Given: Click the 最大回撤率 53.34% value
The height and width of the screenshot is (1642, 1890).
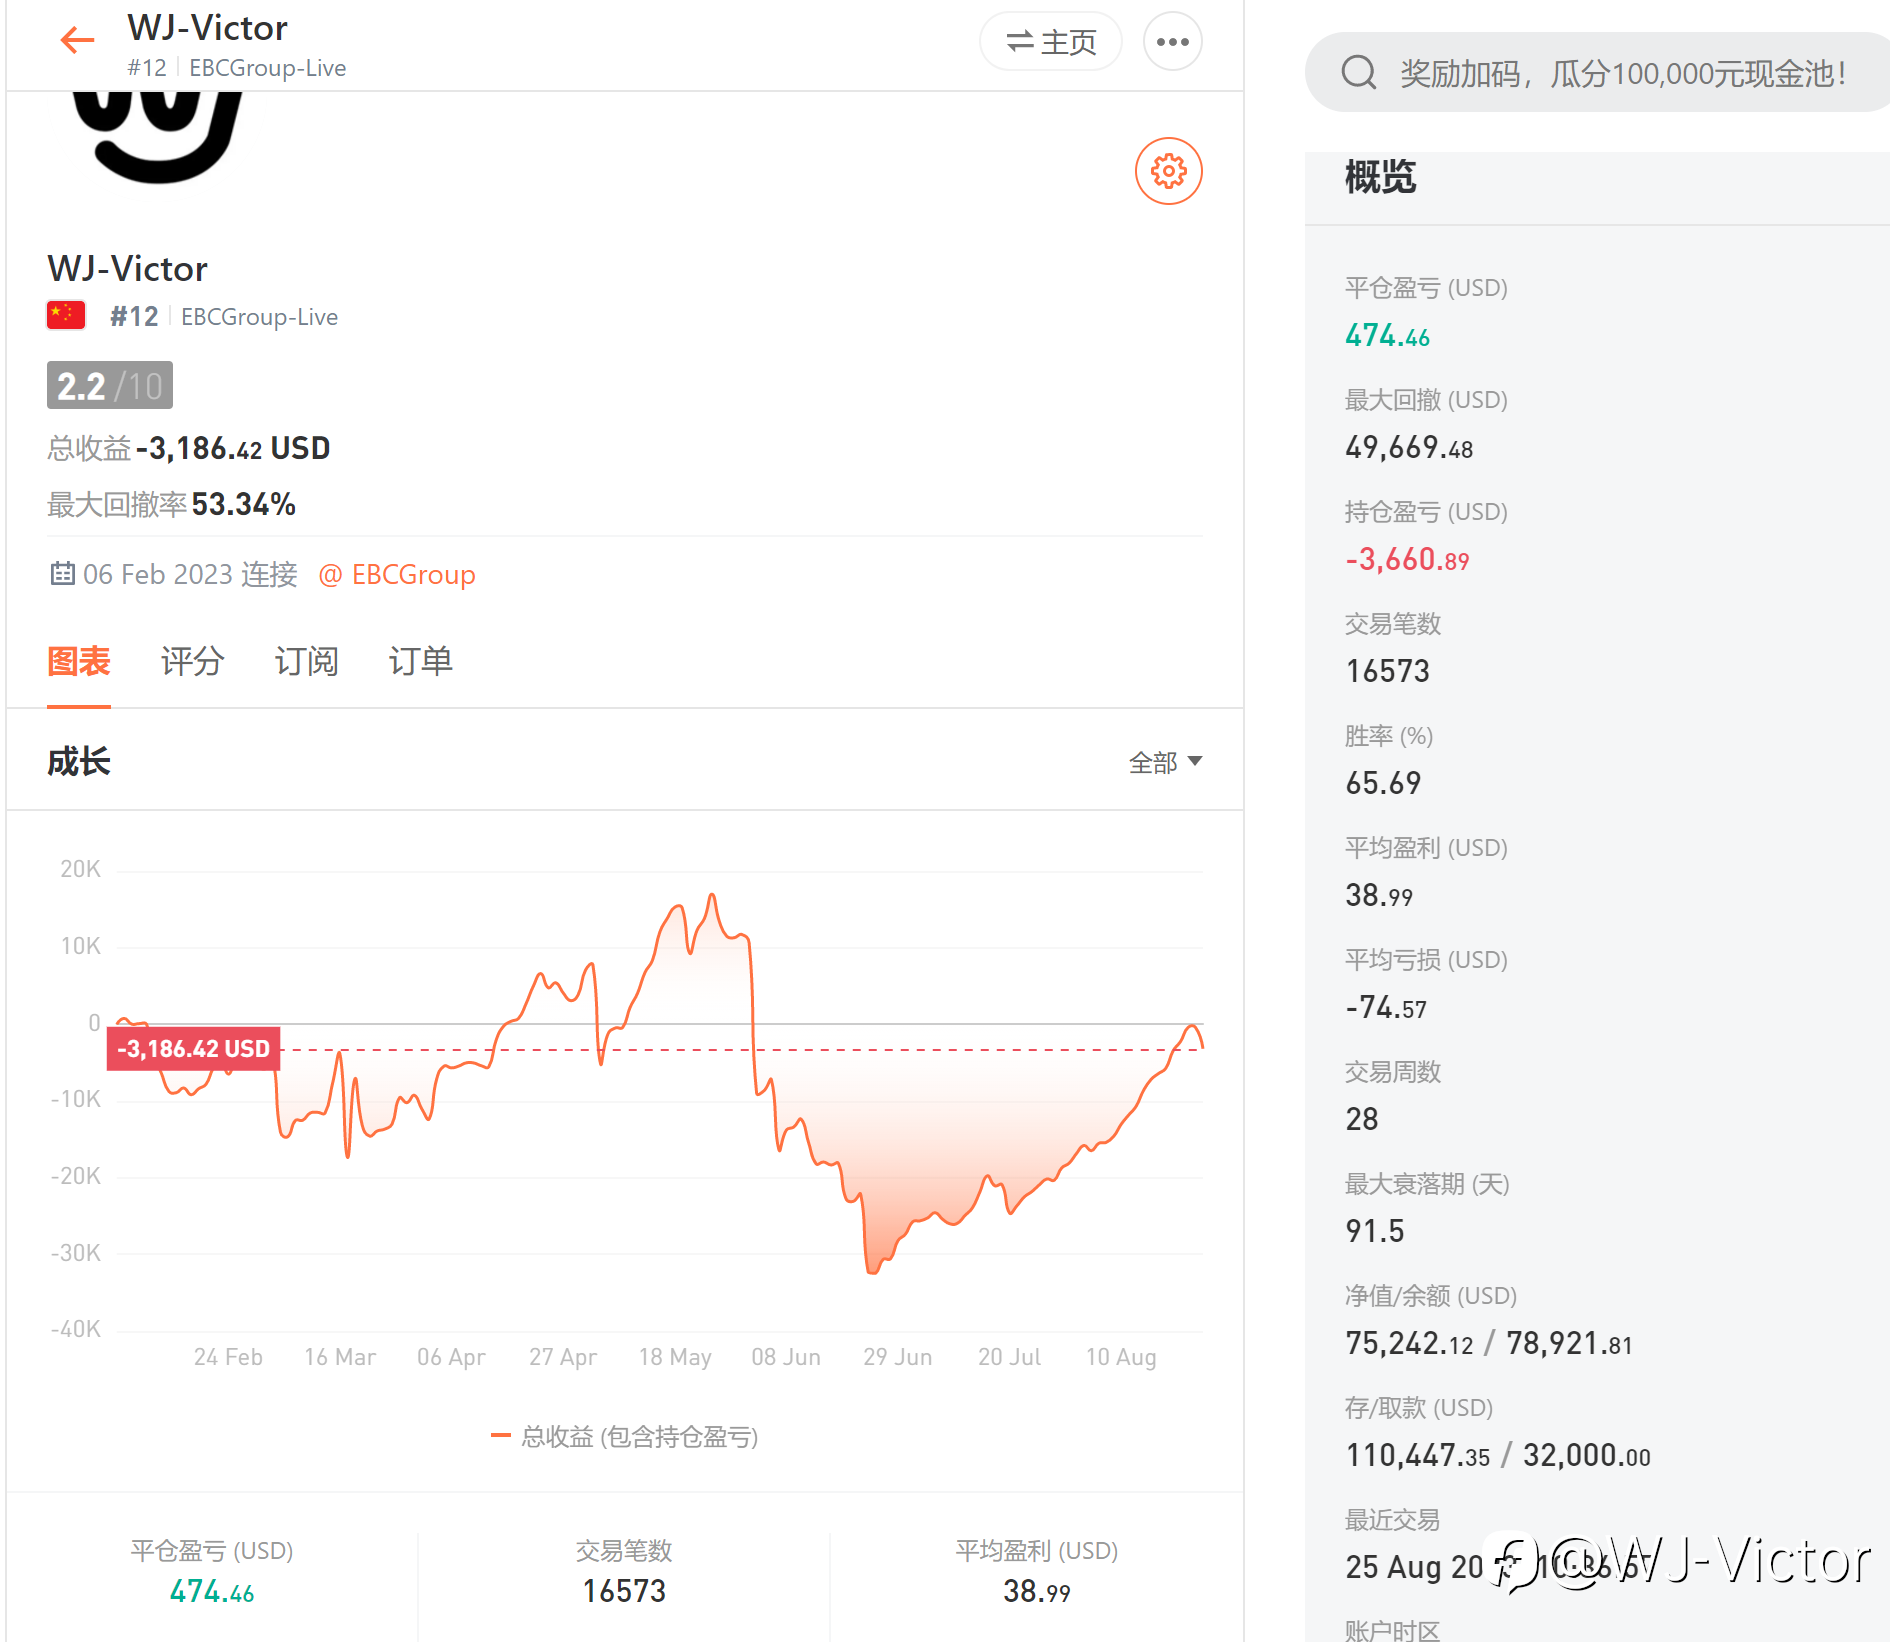Looking at the screenshot, I should coord(243,504).
